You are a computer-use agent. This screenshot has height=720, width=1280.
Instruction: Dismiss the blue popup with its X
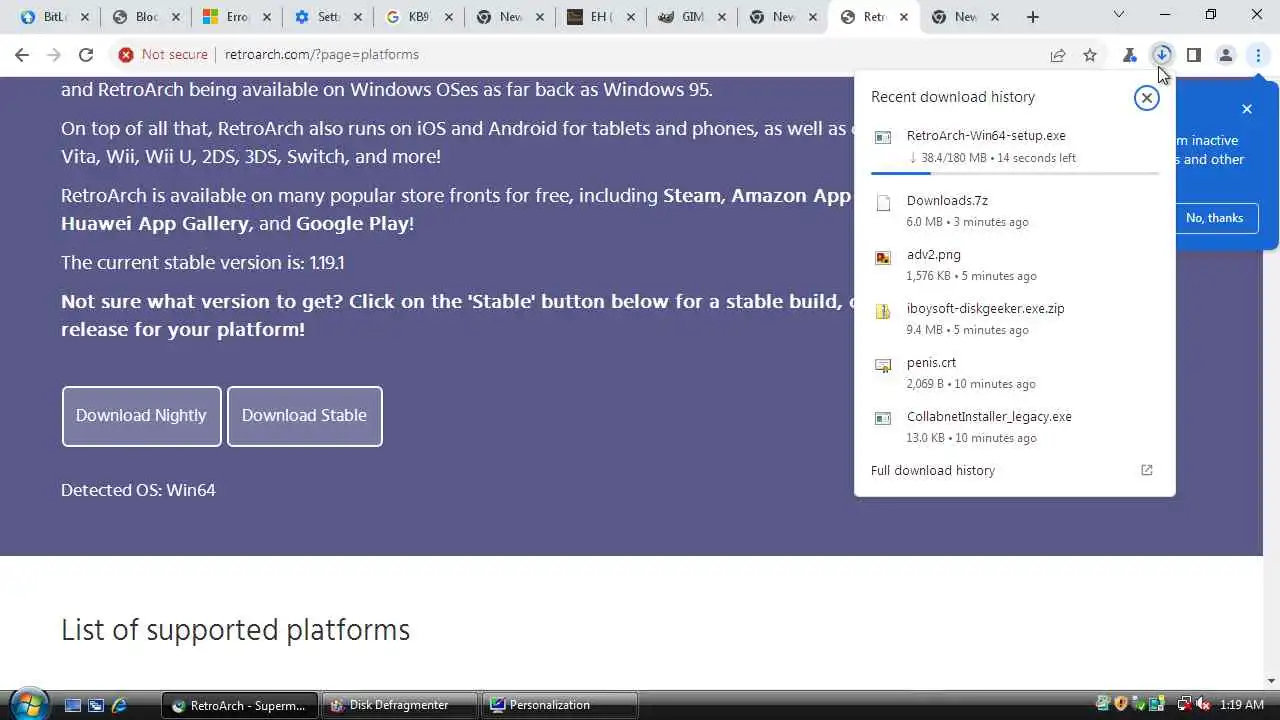coord(1246,109)
